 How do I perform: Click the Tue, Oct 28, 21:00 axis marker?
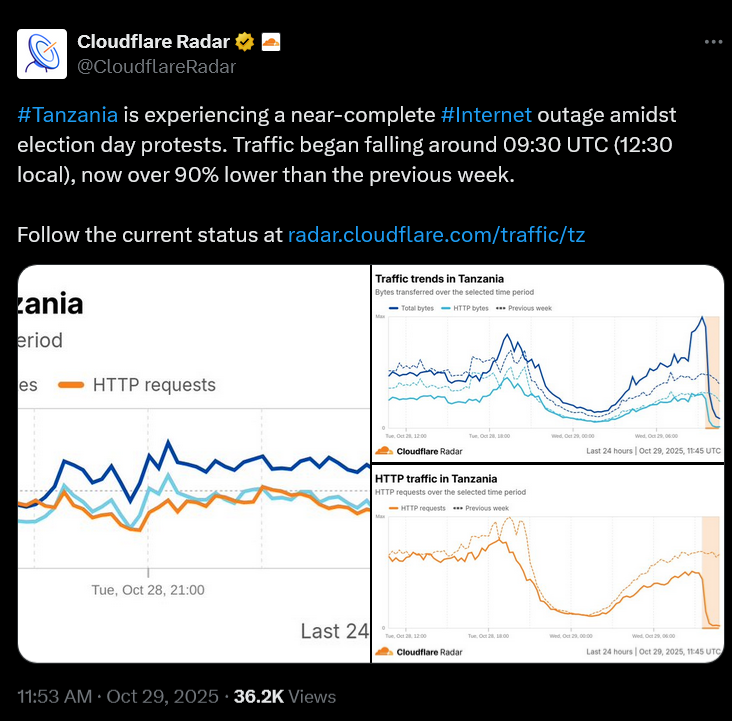click(148, 590)
